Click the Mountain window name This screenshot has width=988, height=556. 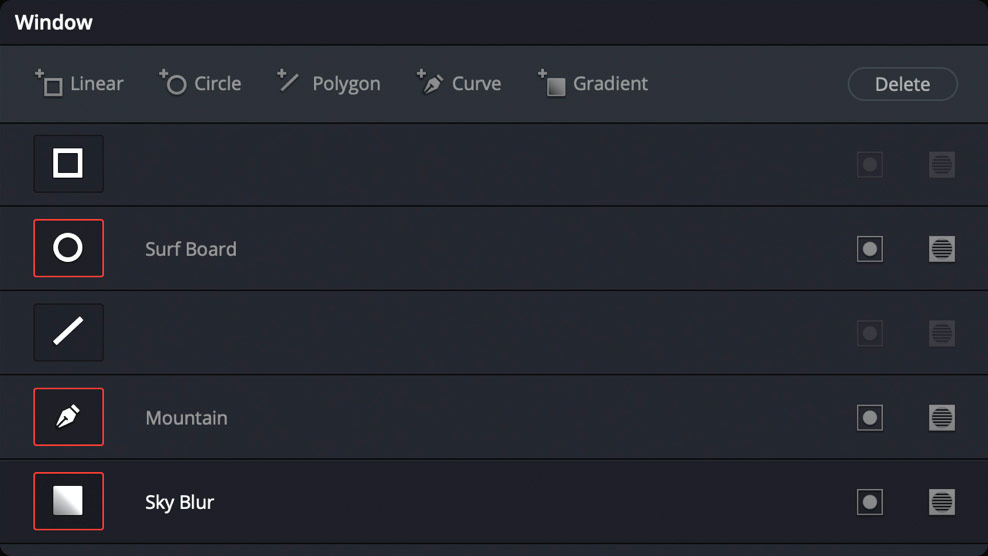click(x=187, y=418)
